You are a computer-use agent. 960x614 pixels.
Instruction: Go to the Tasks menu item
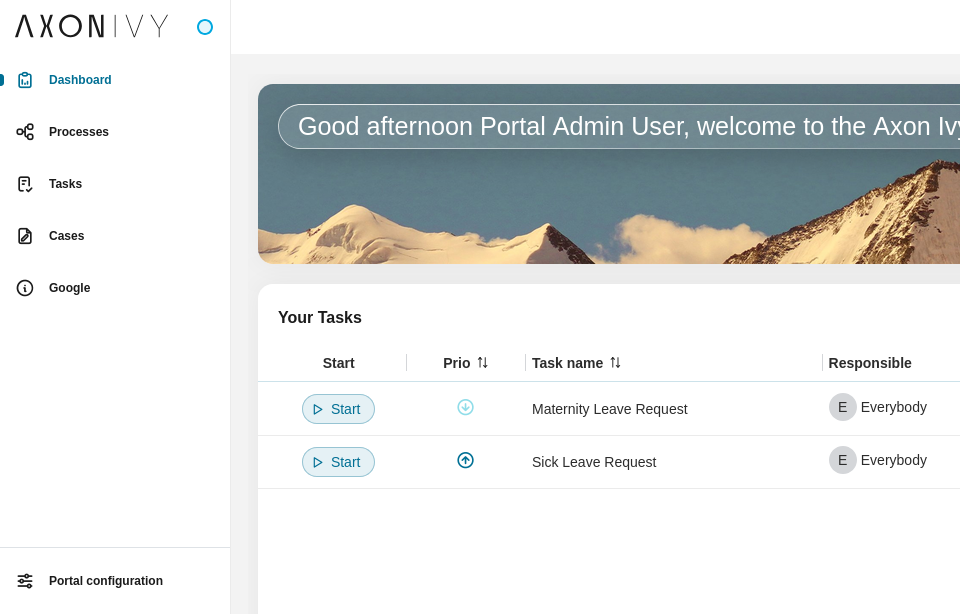click(115, 184)
